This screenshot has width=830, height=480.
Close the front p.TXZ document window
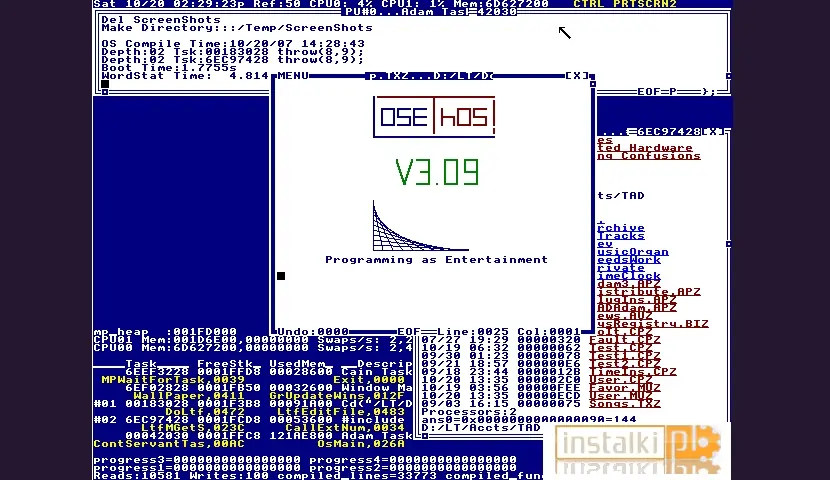[x=576, y=76]
